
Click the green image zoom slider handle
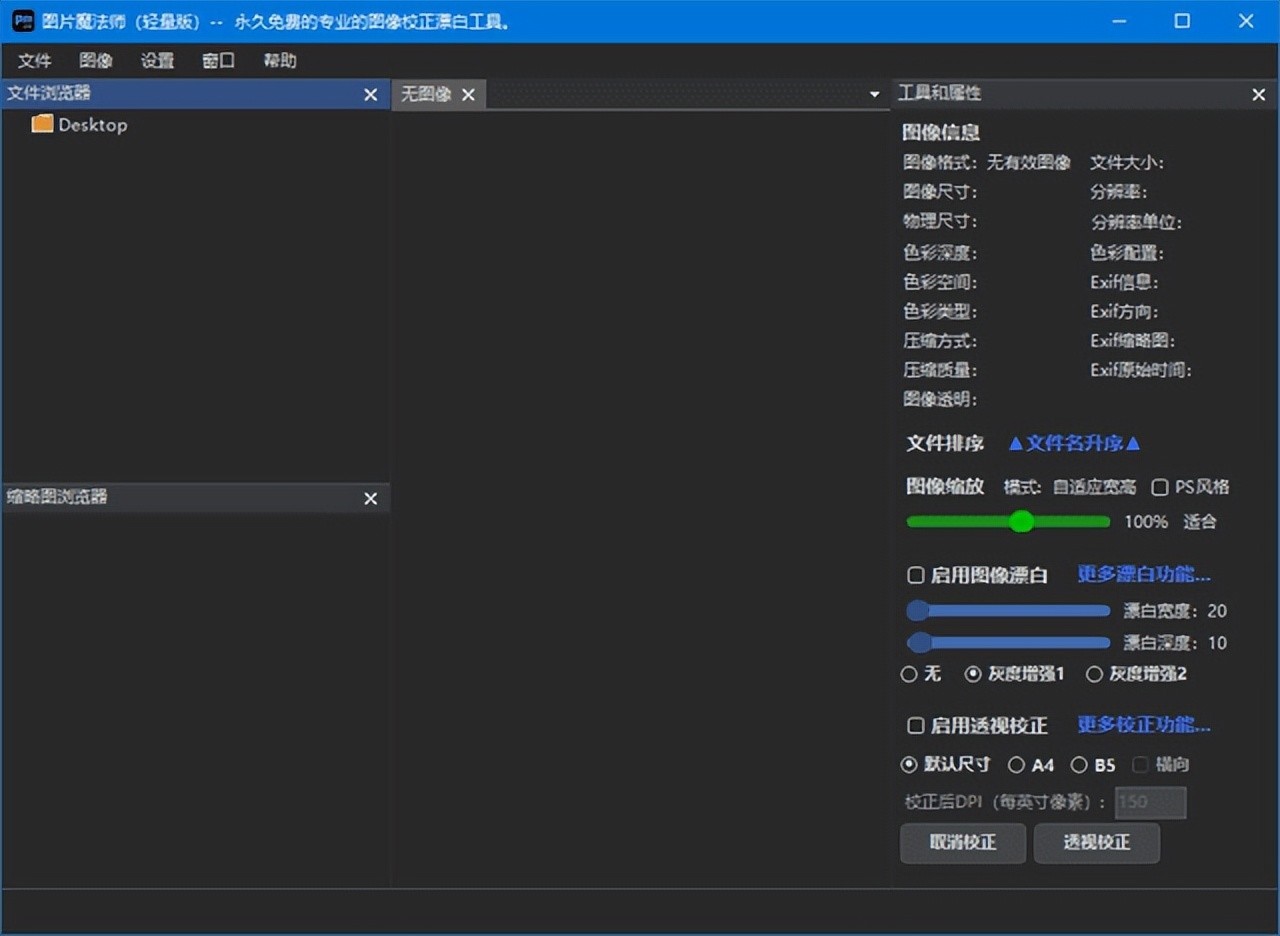[x=1021, y=521]
